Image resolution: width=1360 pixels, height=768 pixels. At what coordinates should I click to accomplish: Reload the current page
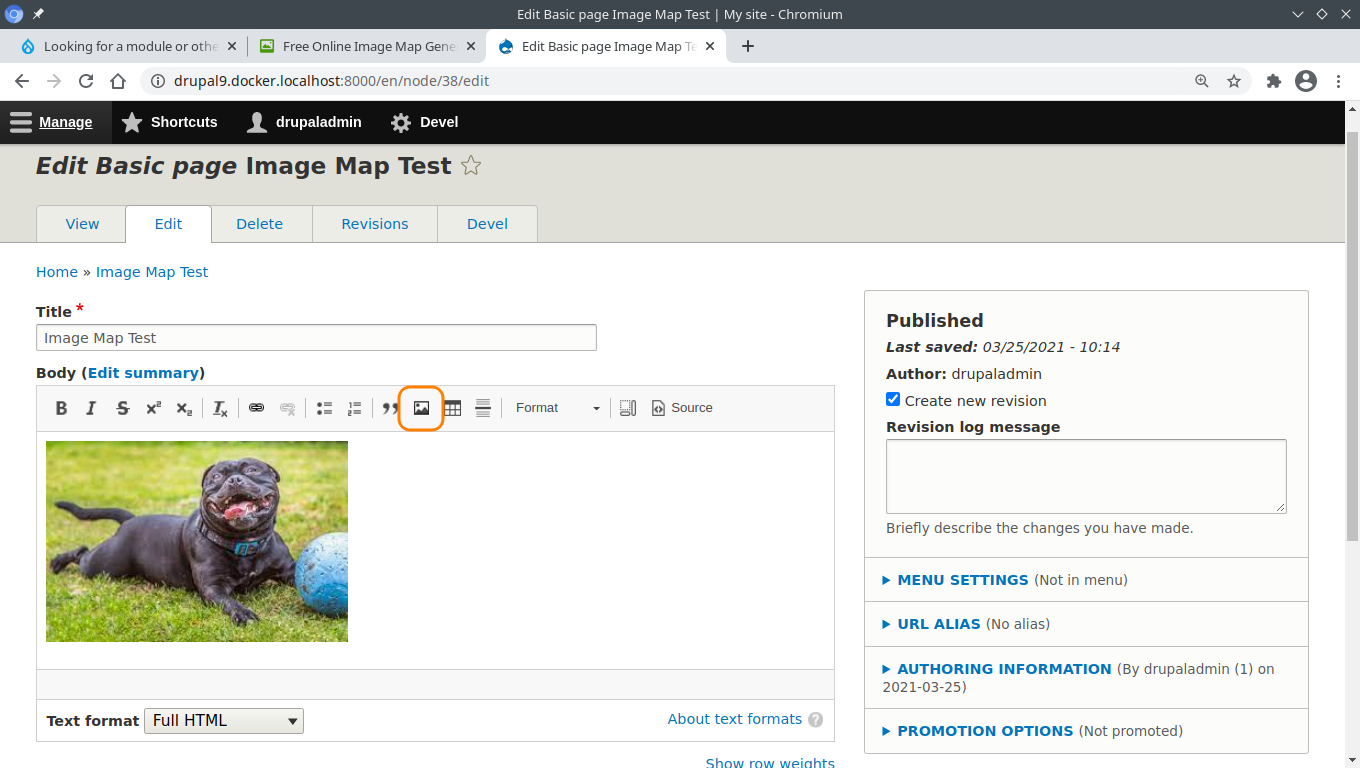click(x=86, y=81)
